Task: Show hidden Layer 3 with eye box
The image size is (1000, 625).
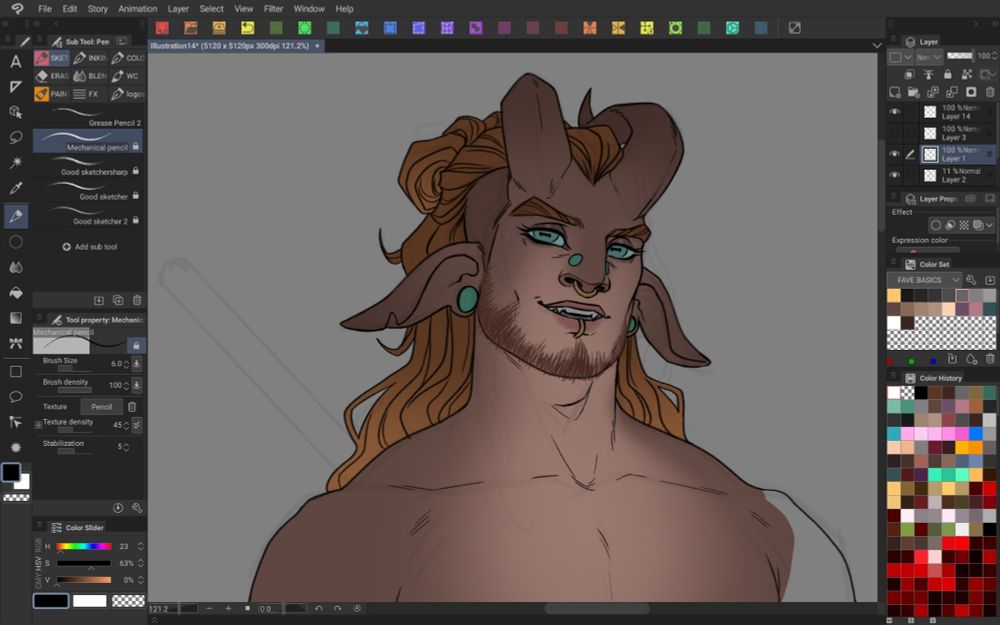Action: (x=895, y=133)
